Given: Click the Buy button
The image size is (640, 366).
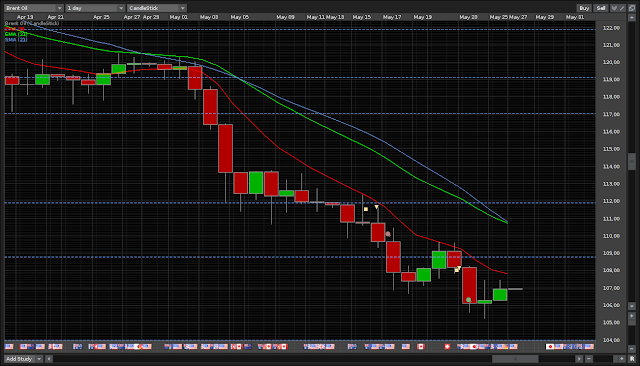Looking at the screenshot, I should (584, 8).
